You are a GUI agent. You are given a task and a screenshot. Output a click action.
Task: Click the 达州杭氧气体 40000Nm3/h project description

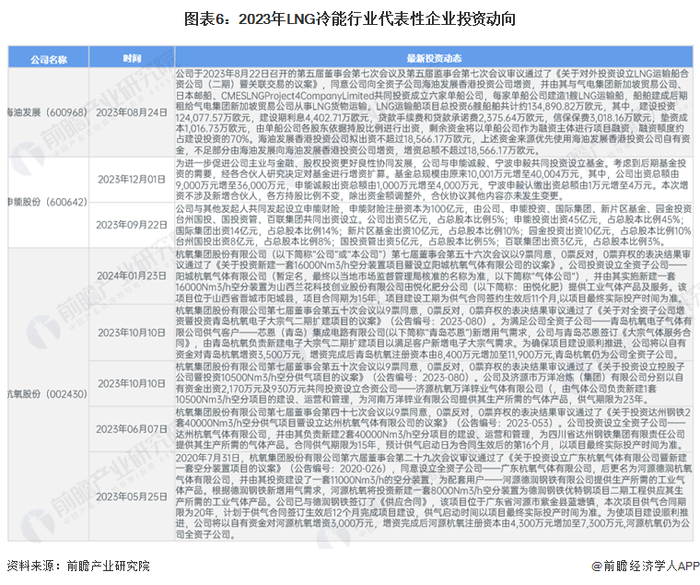point(433,429)
